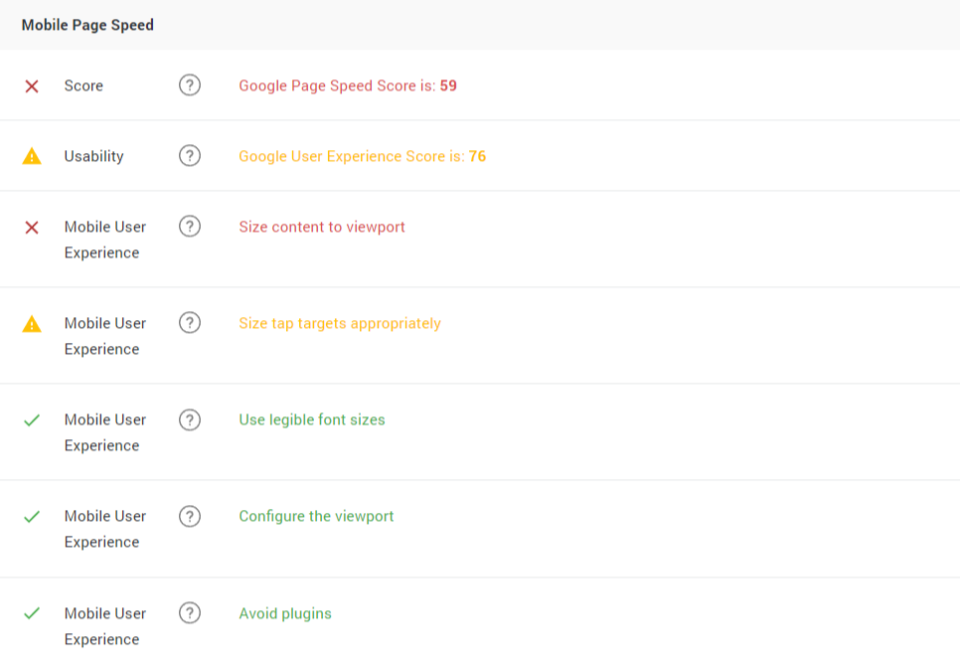Click the yellow warning icon beside Usability

31,156
